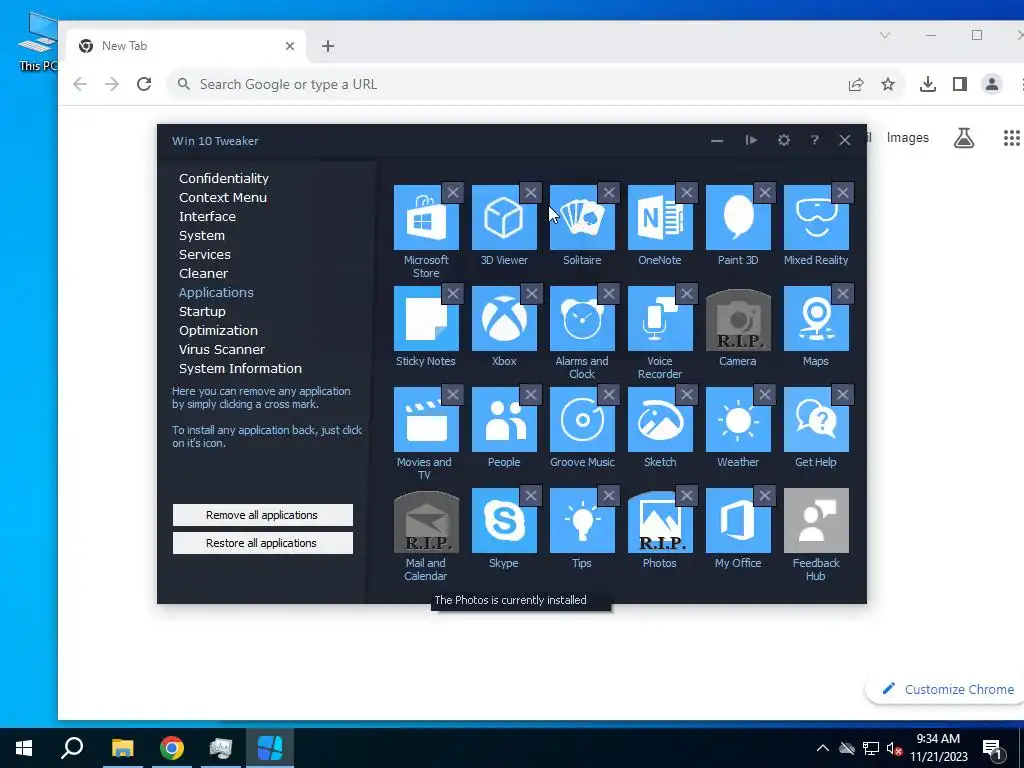1024x768 pixels.
Task: Click the Sketch app tile
Action: pos(660,419)
